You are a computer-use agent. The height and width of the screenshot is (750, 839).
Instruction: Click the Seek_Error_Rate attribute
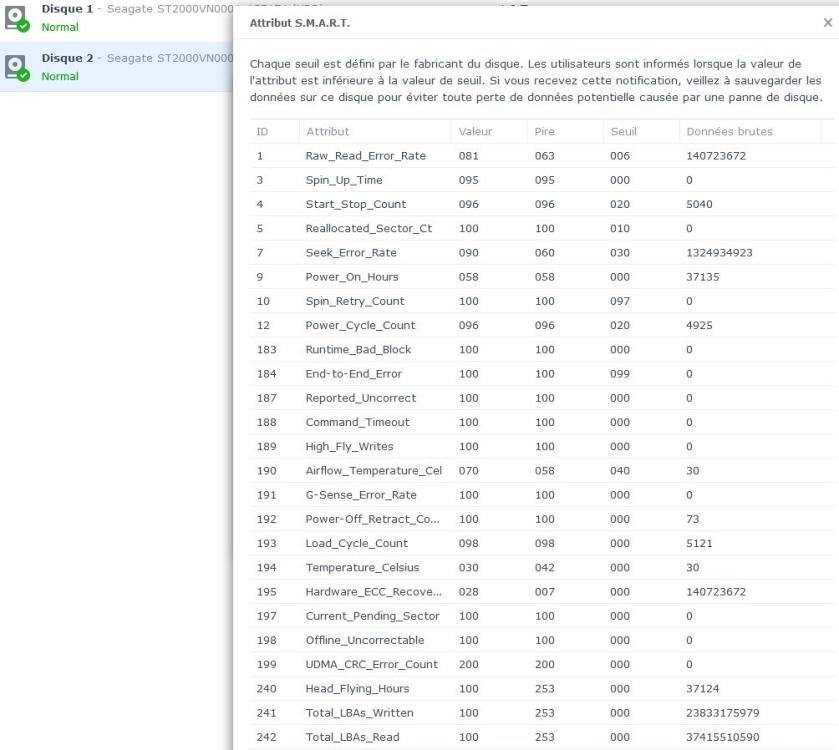coord(351,253)
